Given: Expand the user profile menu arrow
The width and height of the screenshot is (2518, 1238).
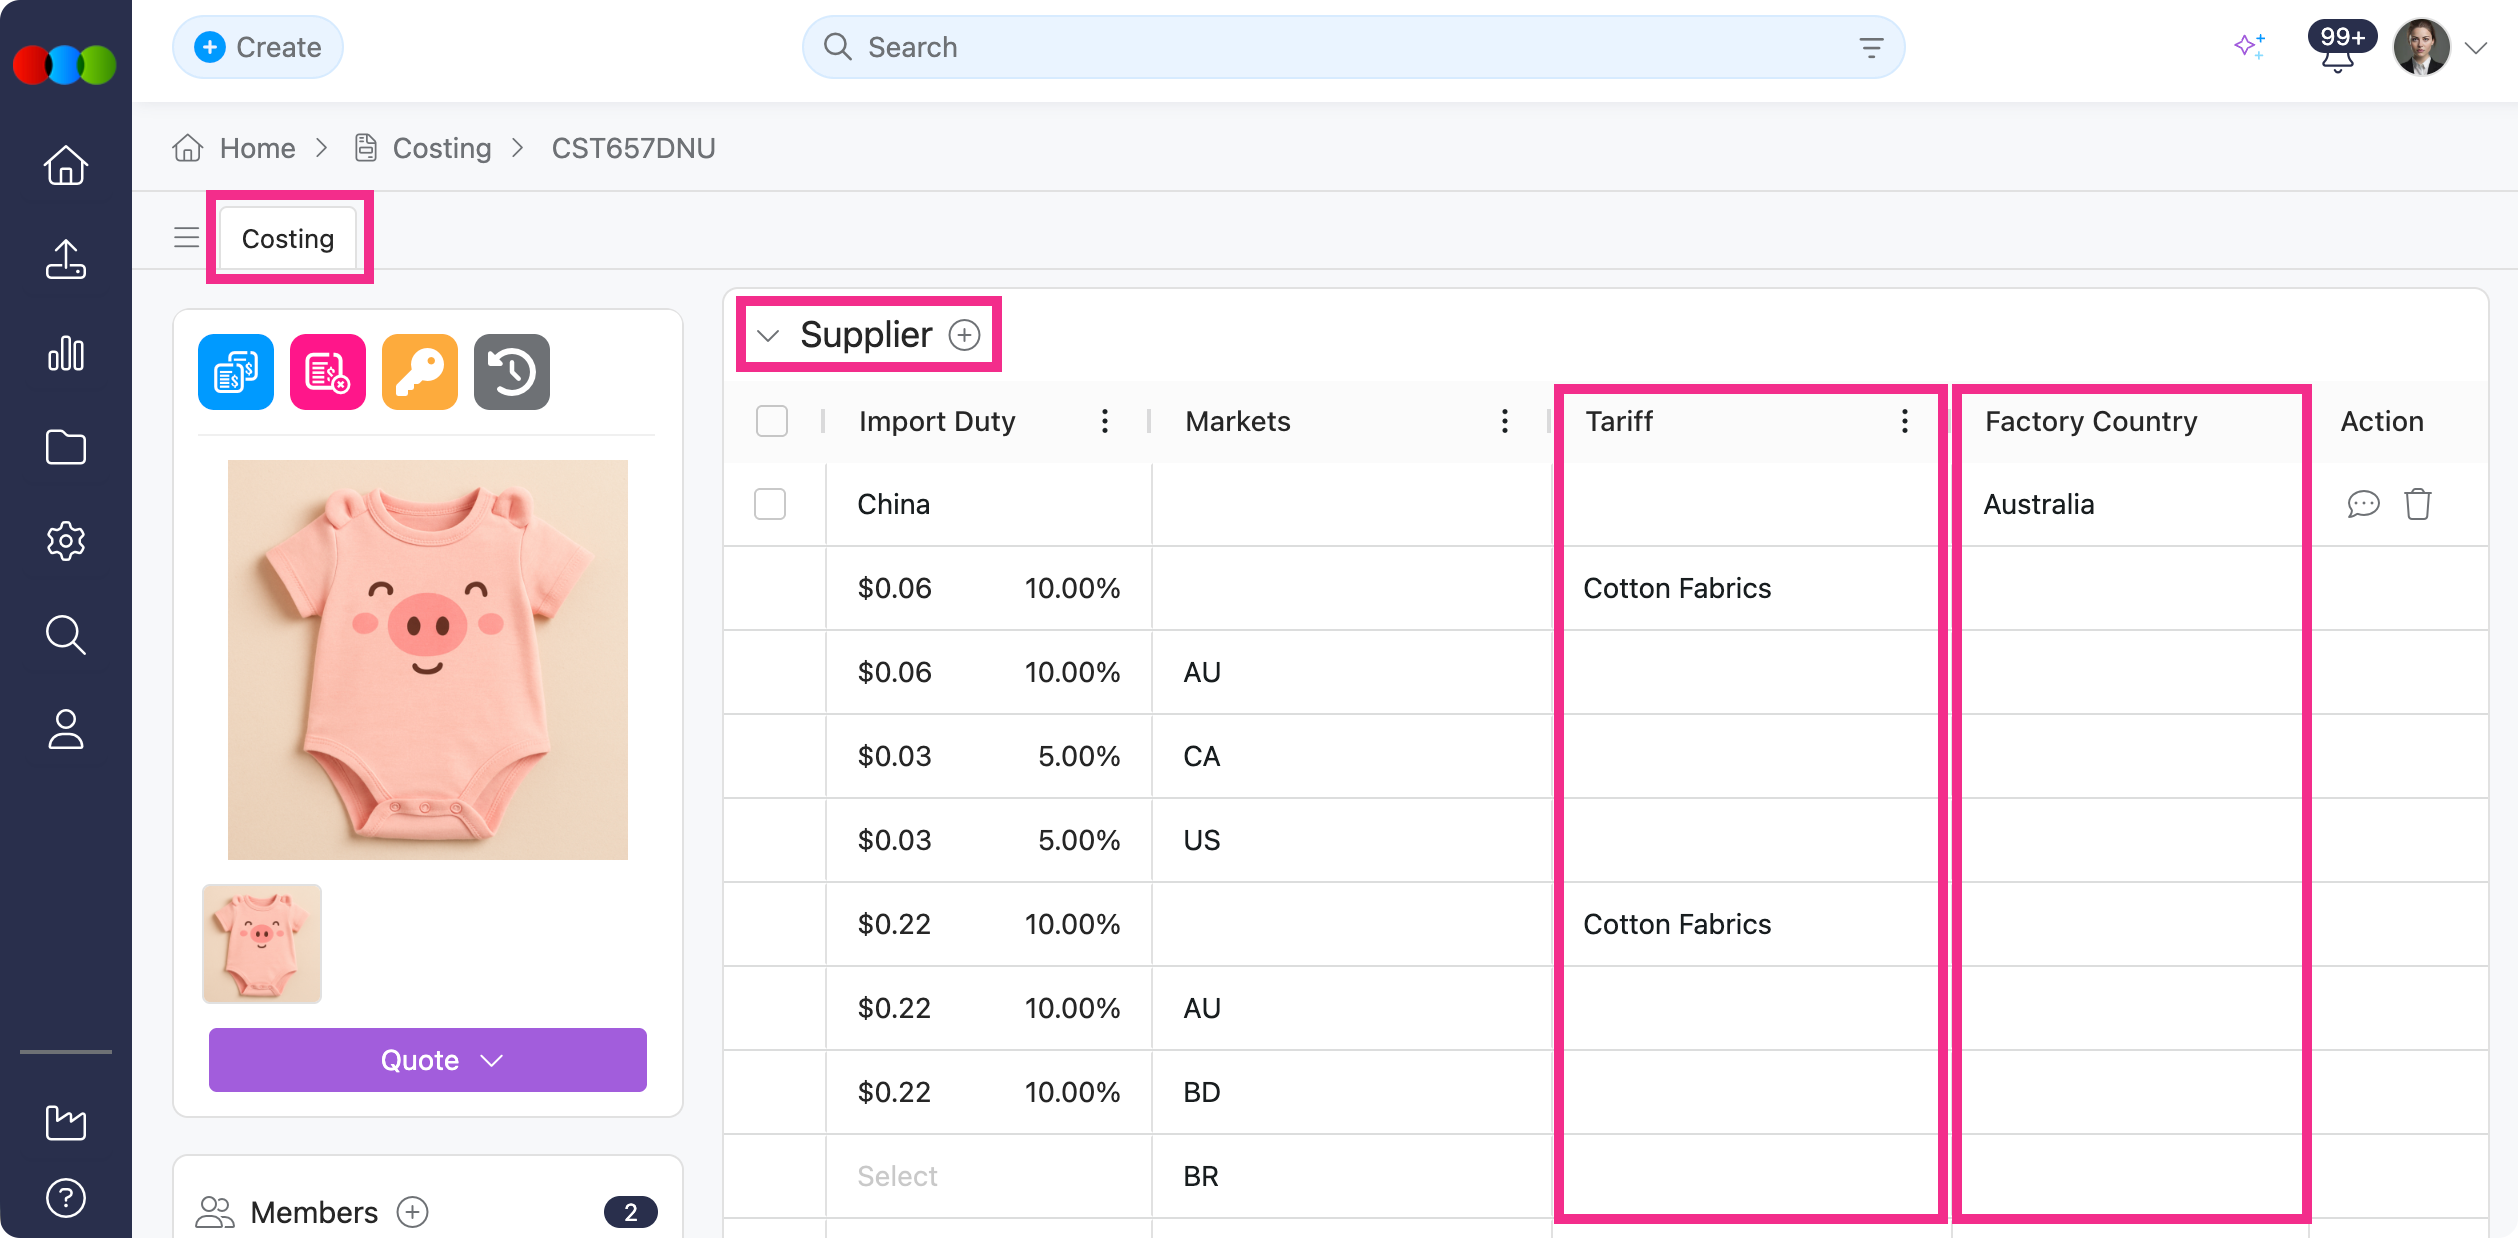Looking at the screenshot, I should pyautogui.click(x=2476, y=48).
